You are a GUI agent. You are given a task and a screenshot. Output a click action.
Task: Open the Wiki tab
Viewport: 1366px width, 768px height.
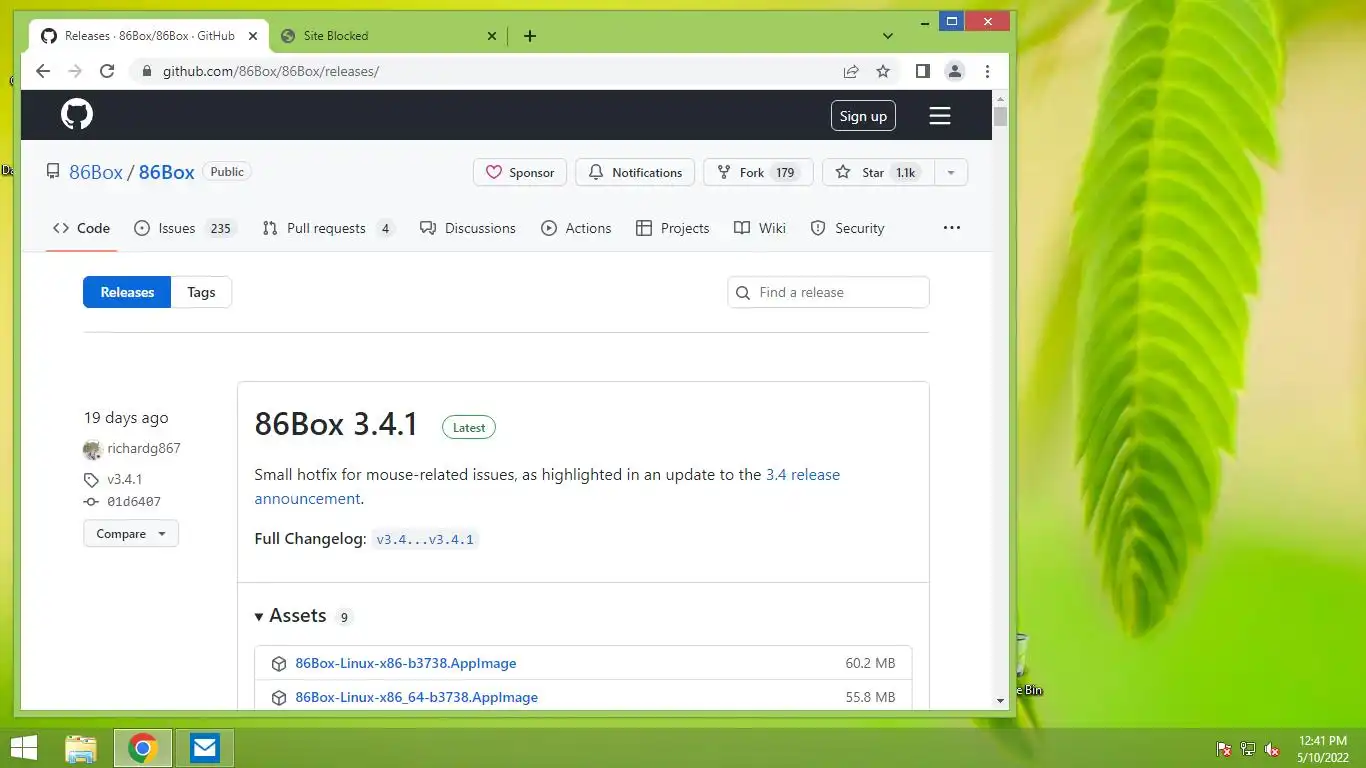pyautogui.click(x=760, y=228)
